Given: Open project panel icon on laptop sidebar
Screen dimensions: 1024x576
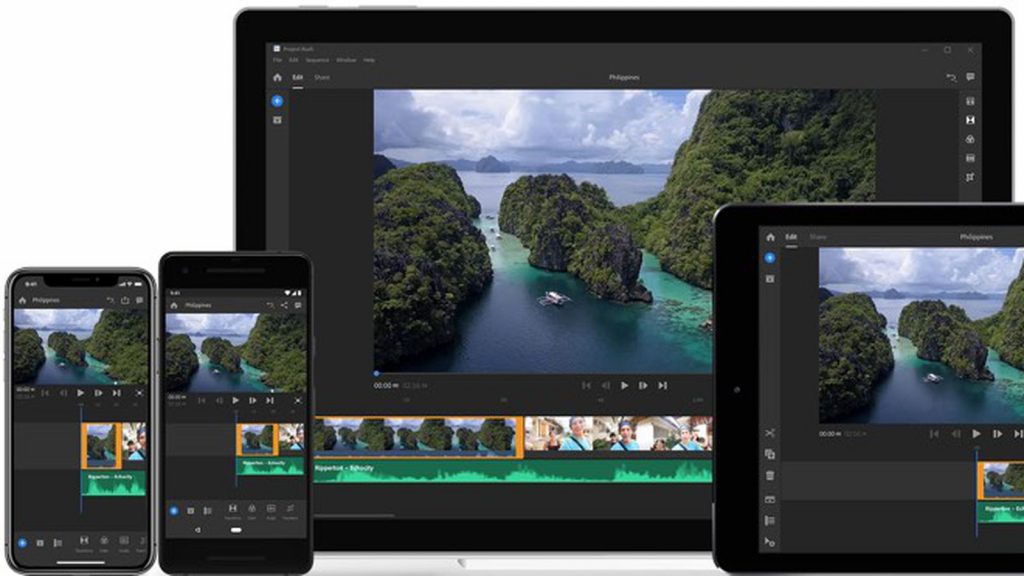Looking at the screenshot, I should [x=277, y=120].
